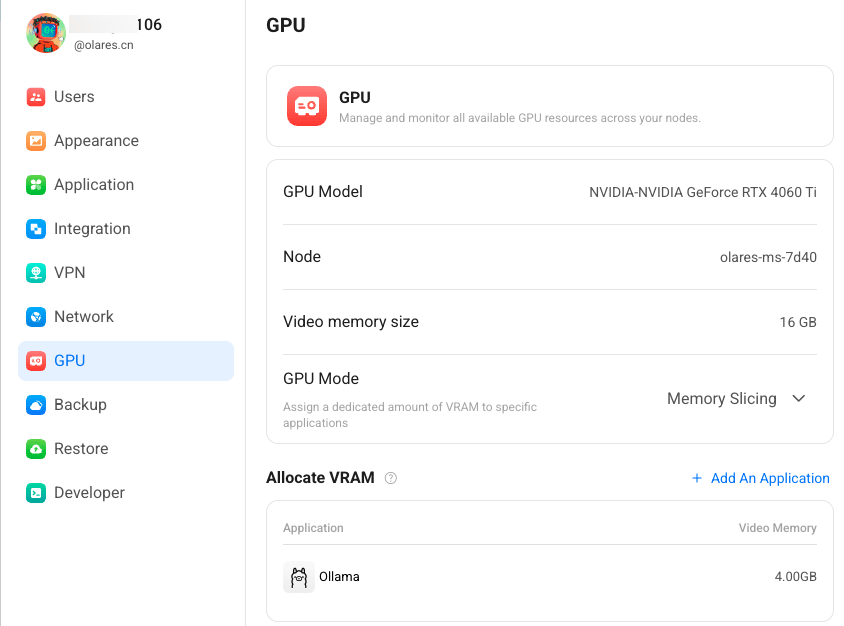Click the 4.00GB video memory value
844x626 pixels.
point(798,577)
